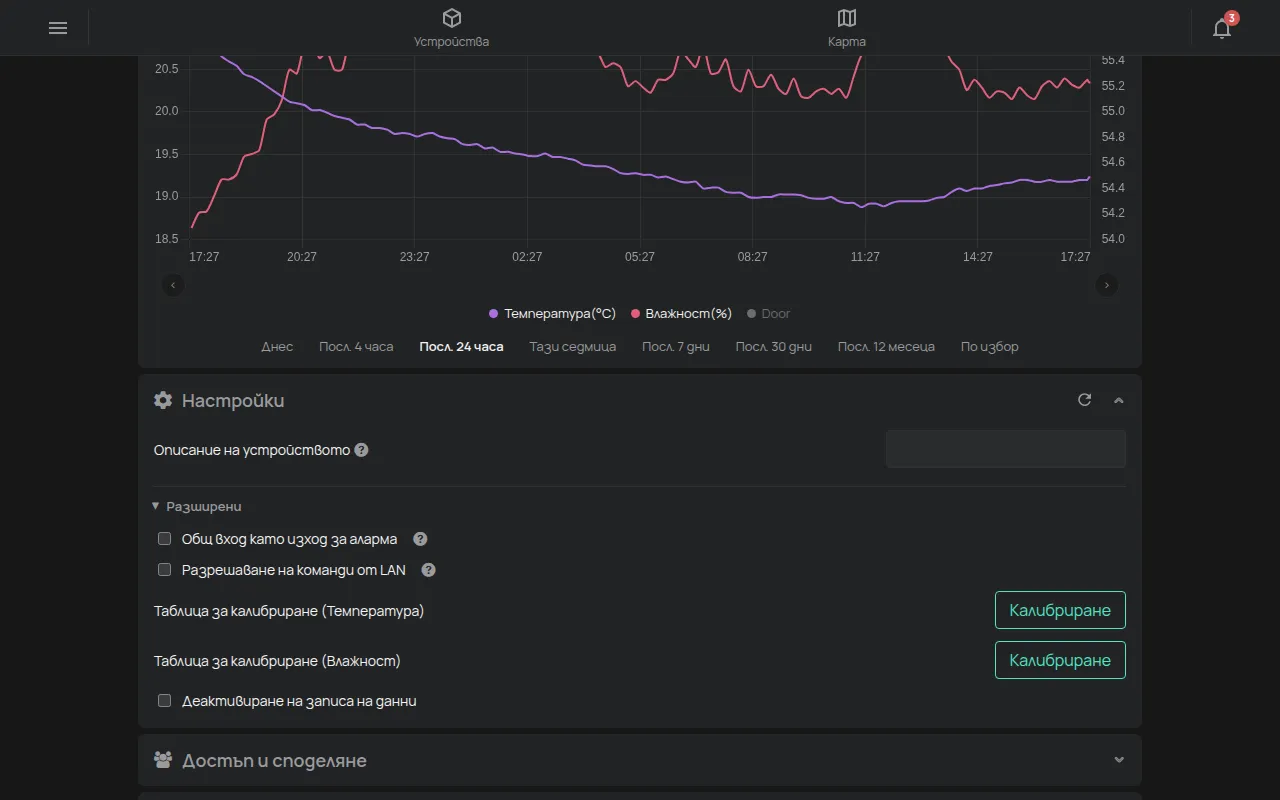
Task: Open the hamburger menu
Action: point(58,28)
